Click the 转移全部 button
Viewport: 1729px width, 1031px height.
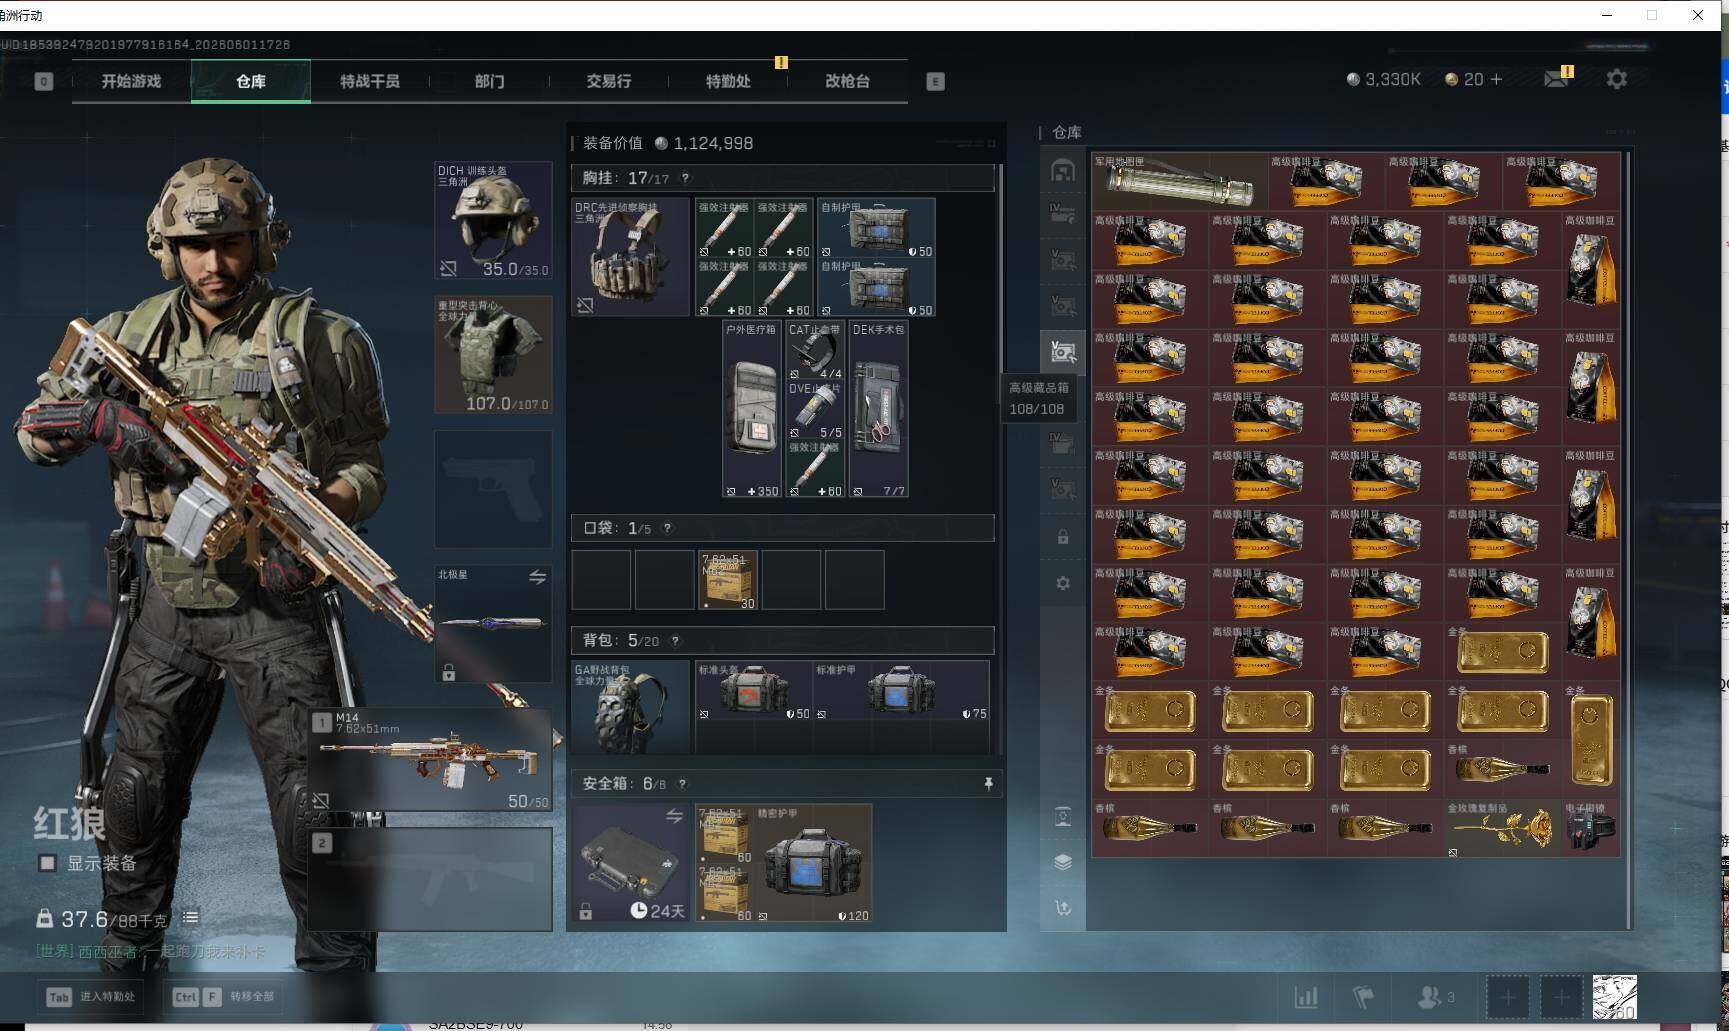(223, 997)
